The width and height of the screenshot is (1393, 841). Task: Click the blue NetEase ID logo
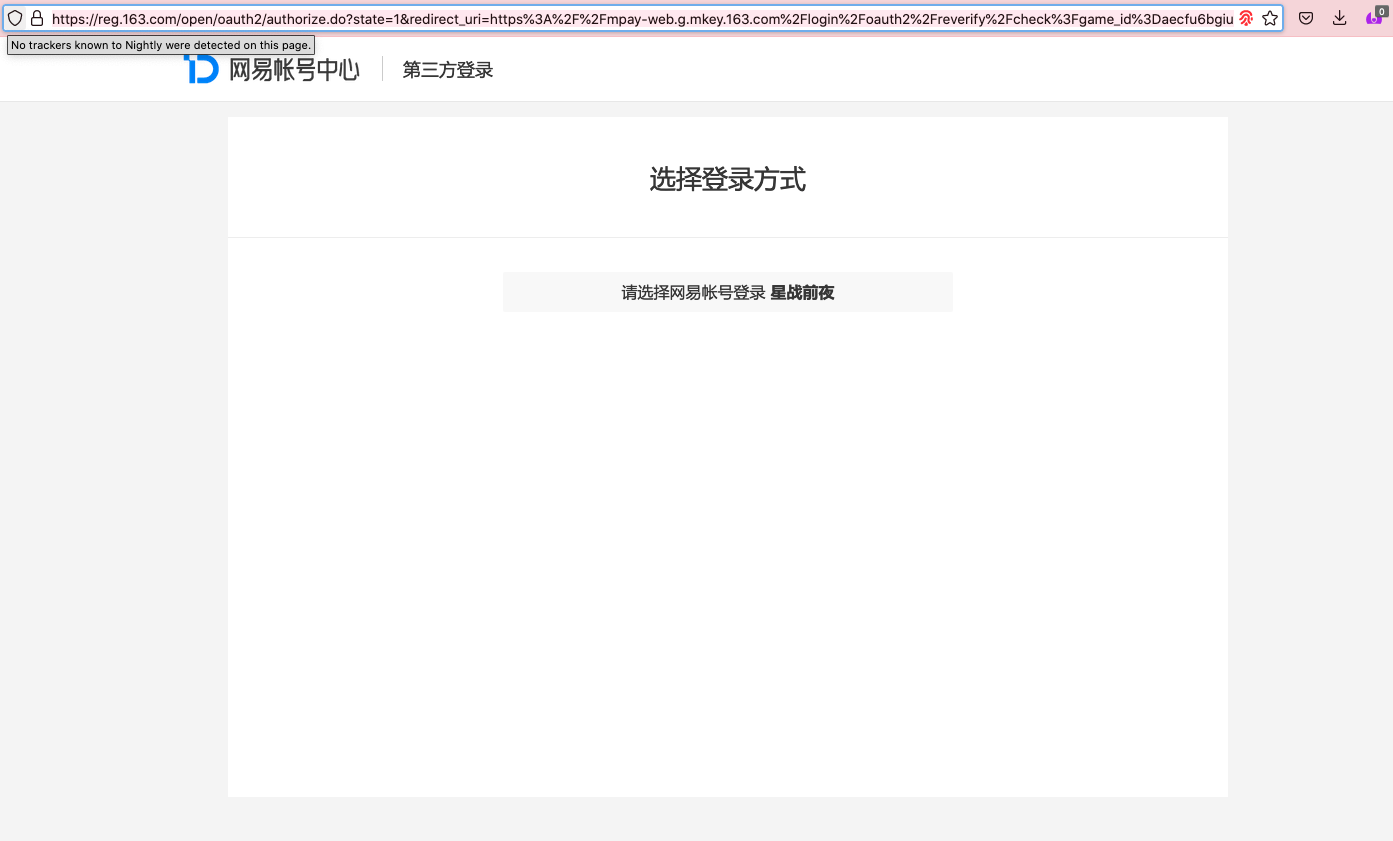pyautogui.click(x=201, y=69)
